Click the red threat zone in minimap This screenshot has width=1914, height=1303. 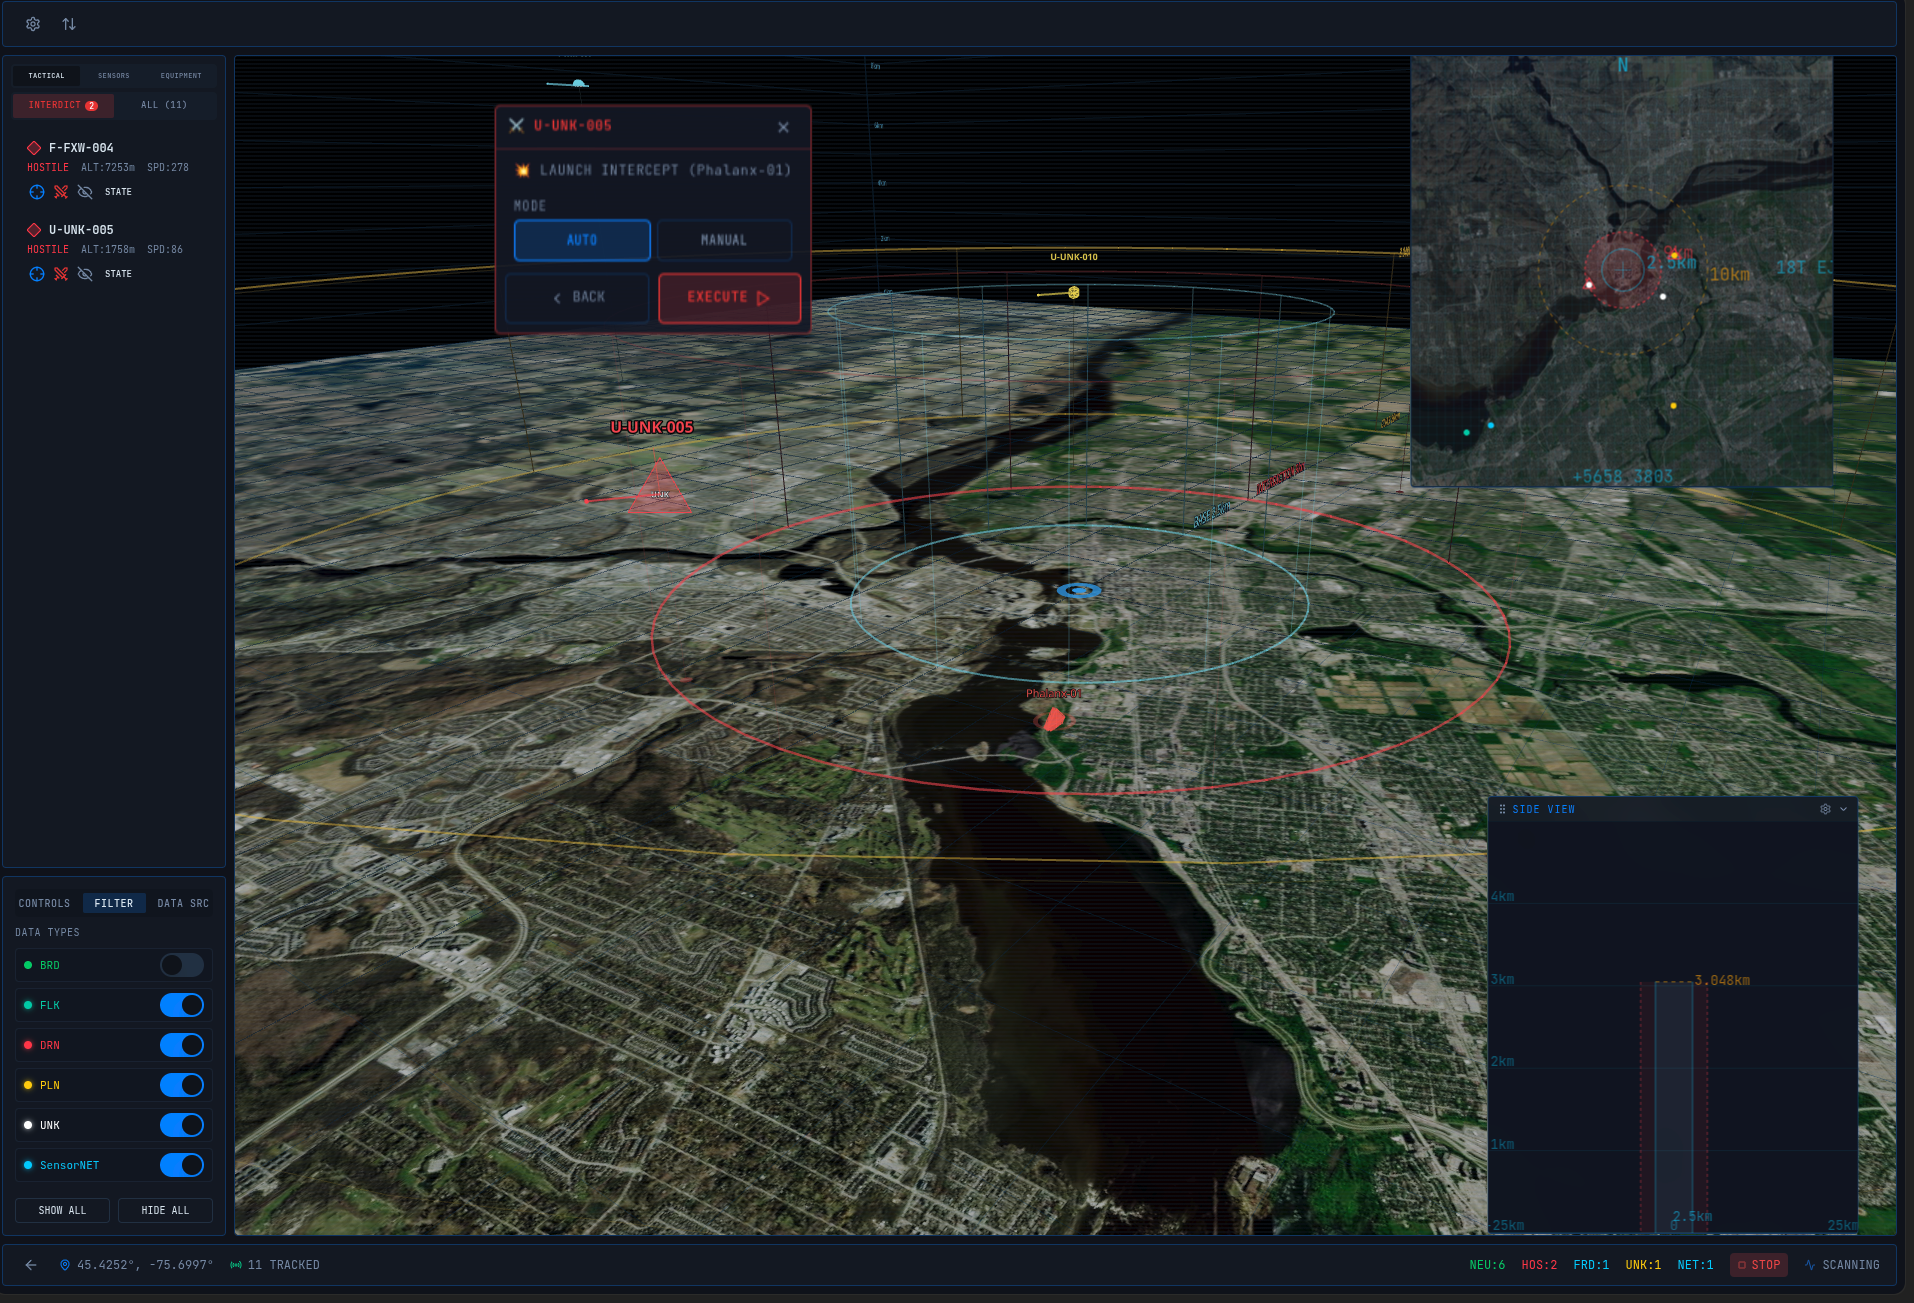coord(1622,269)
